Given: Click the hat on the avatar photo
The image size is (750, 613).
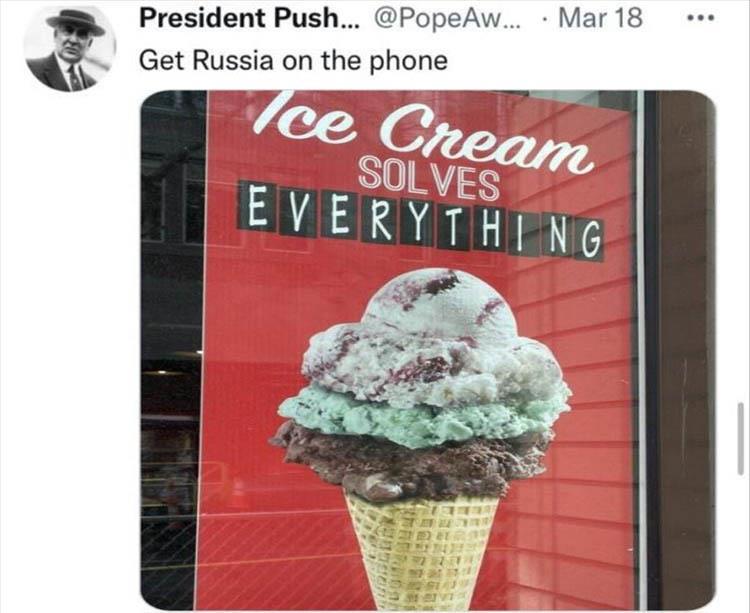Looking at the screenshot, I should click(77, 22).
